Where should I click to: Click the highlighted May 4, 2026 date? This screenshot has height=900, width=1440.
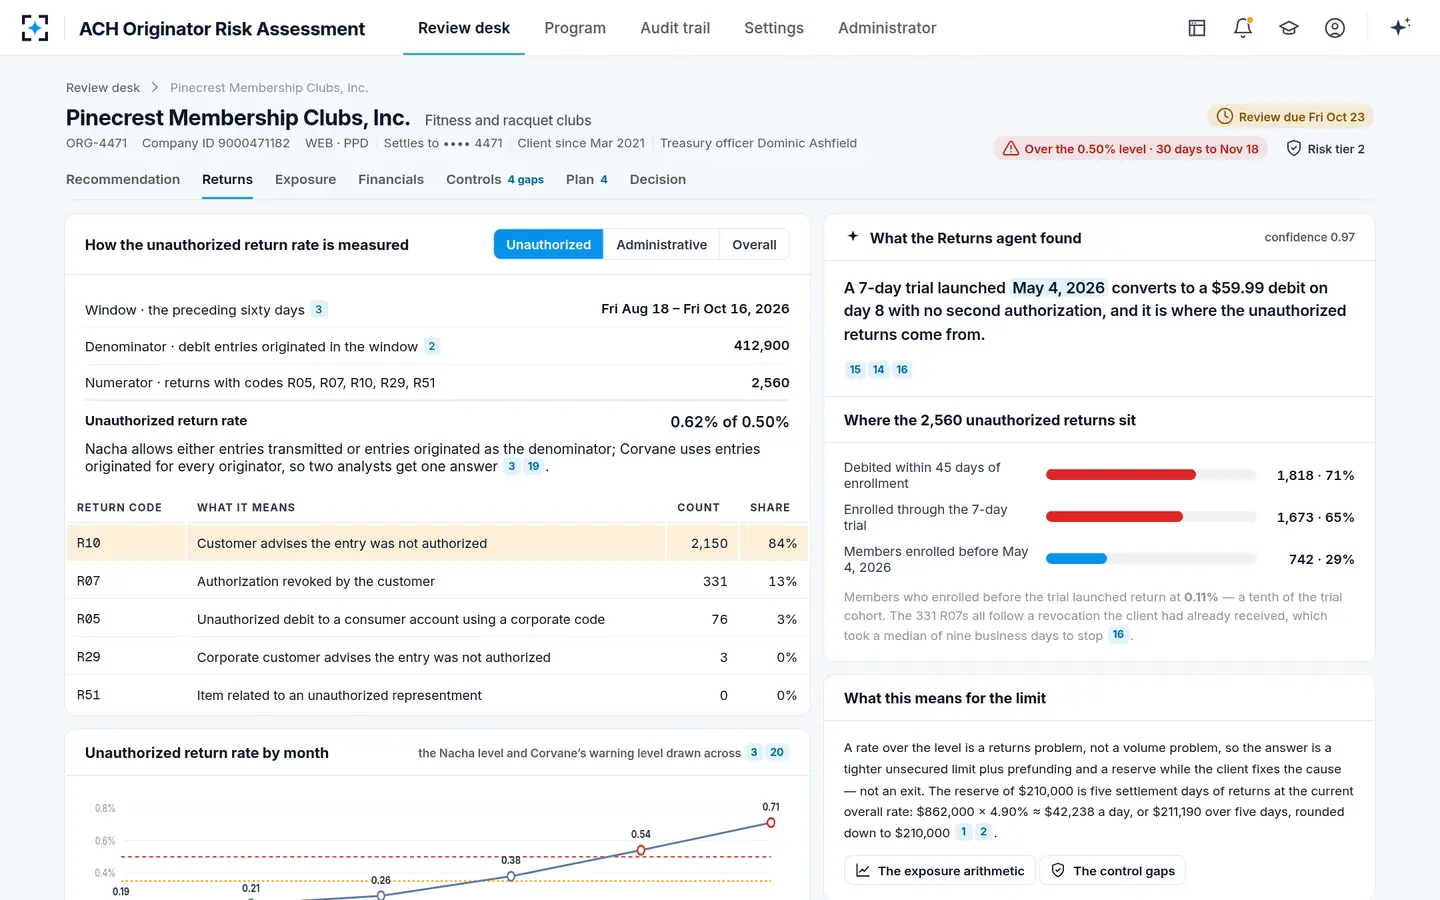[1058, 288]
